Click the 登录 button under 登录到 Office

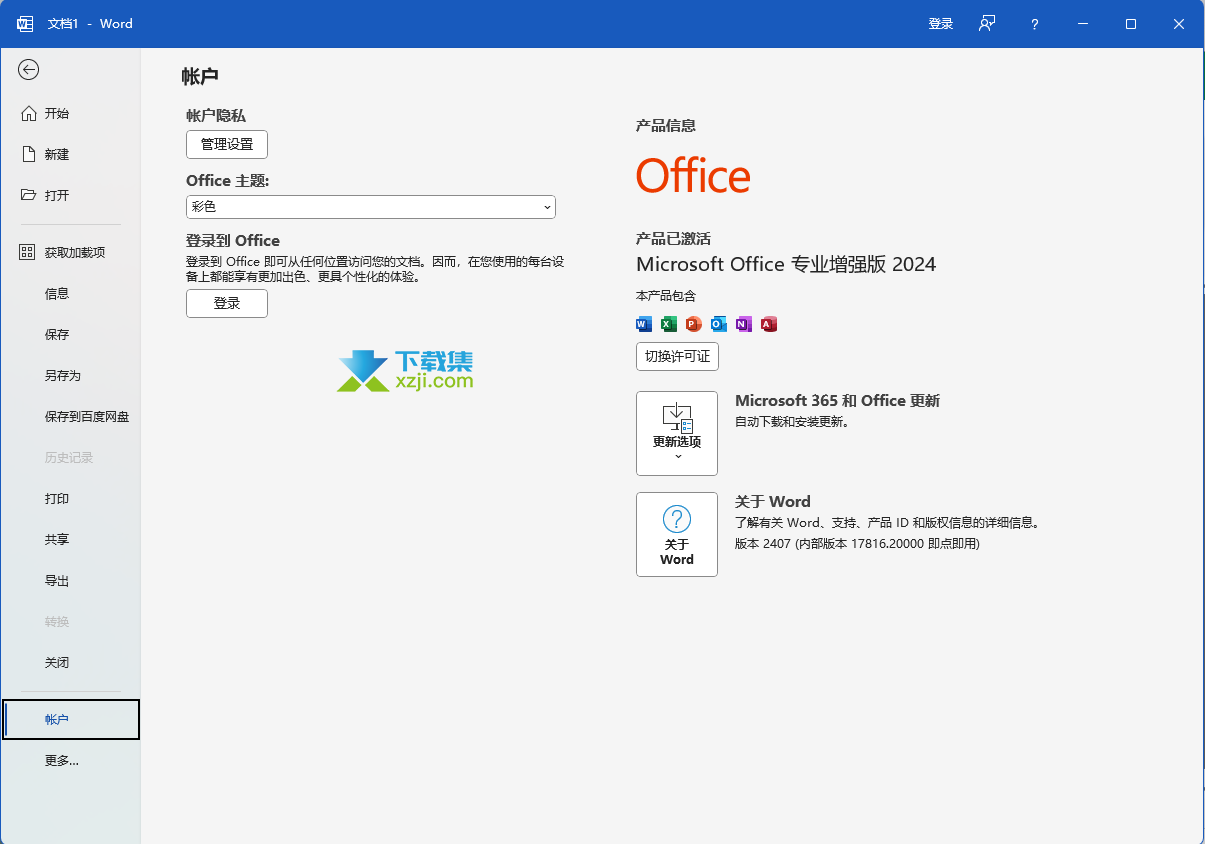227,303
